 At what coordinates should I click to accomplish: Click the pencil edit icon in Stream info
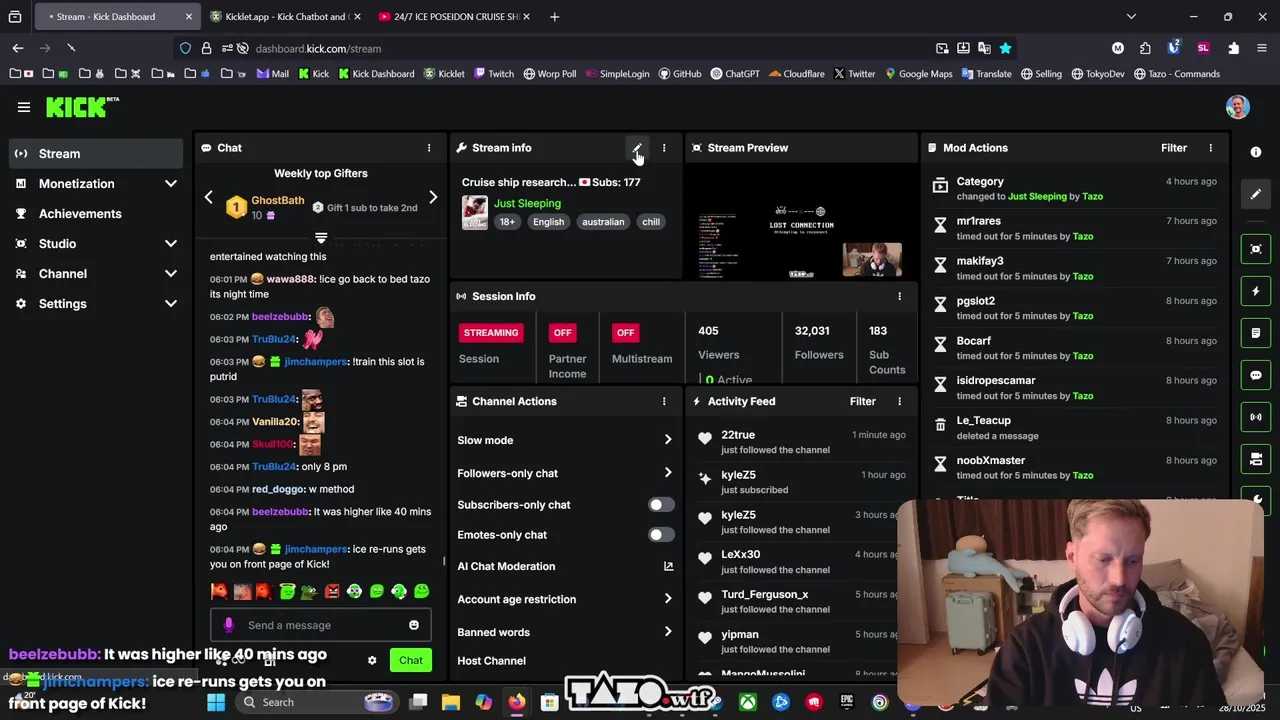[x=636, y=148]
